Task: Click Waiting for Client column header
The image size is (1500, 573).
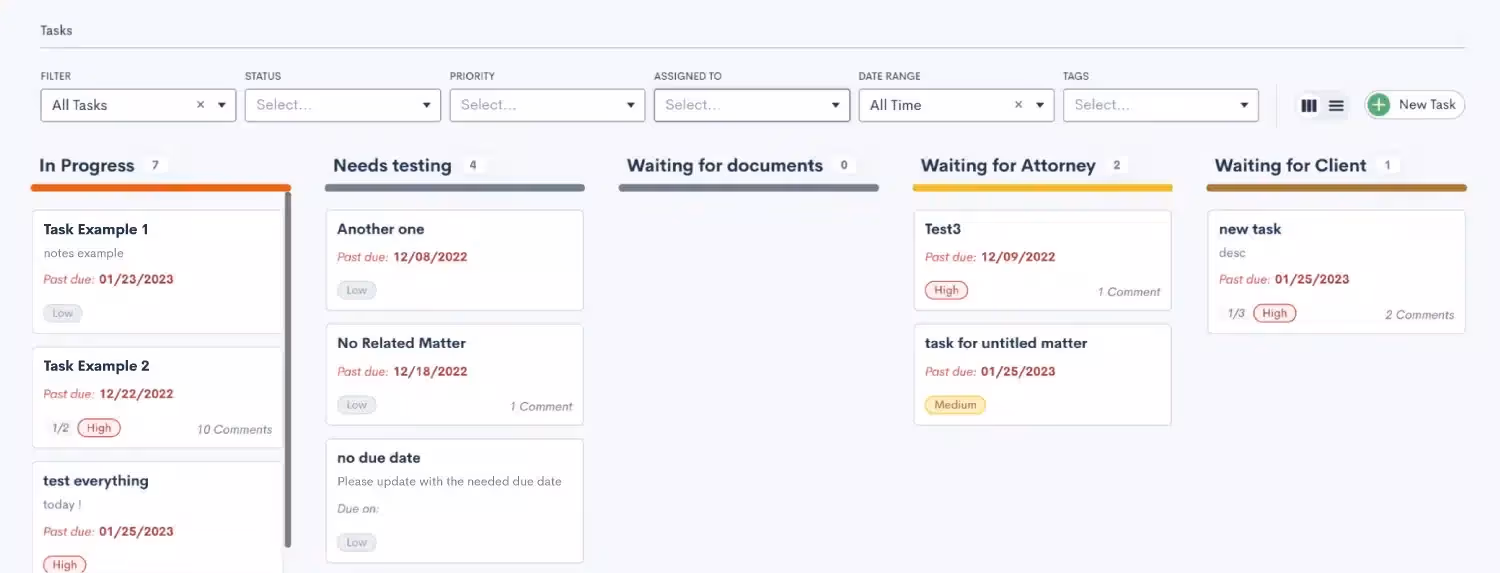Action: click(1290, 166)
